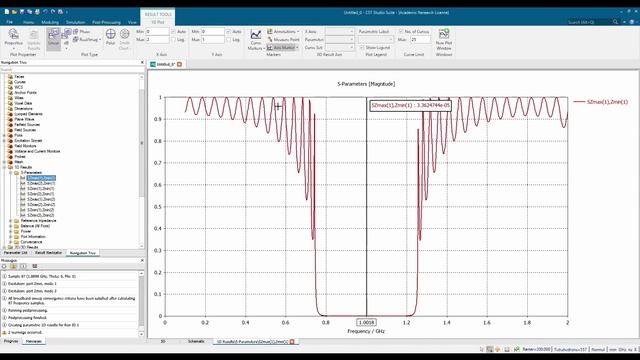Toggle Y Axis Log checkbox
640x360 pixels.
[229, 40]
